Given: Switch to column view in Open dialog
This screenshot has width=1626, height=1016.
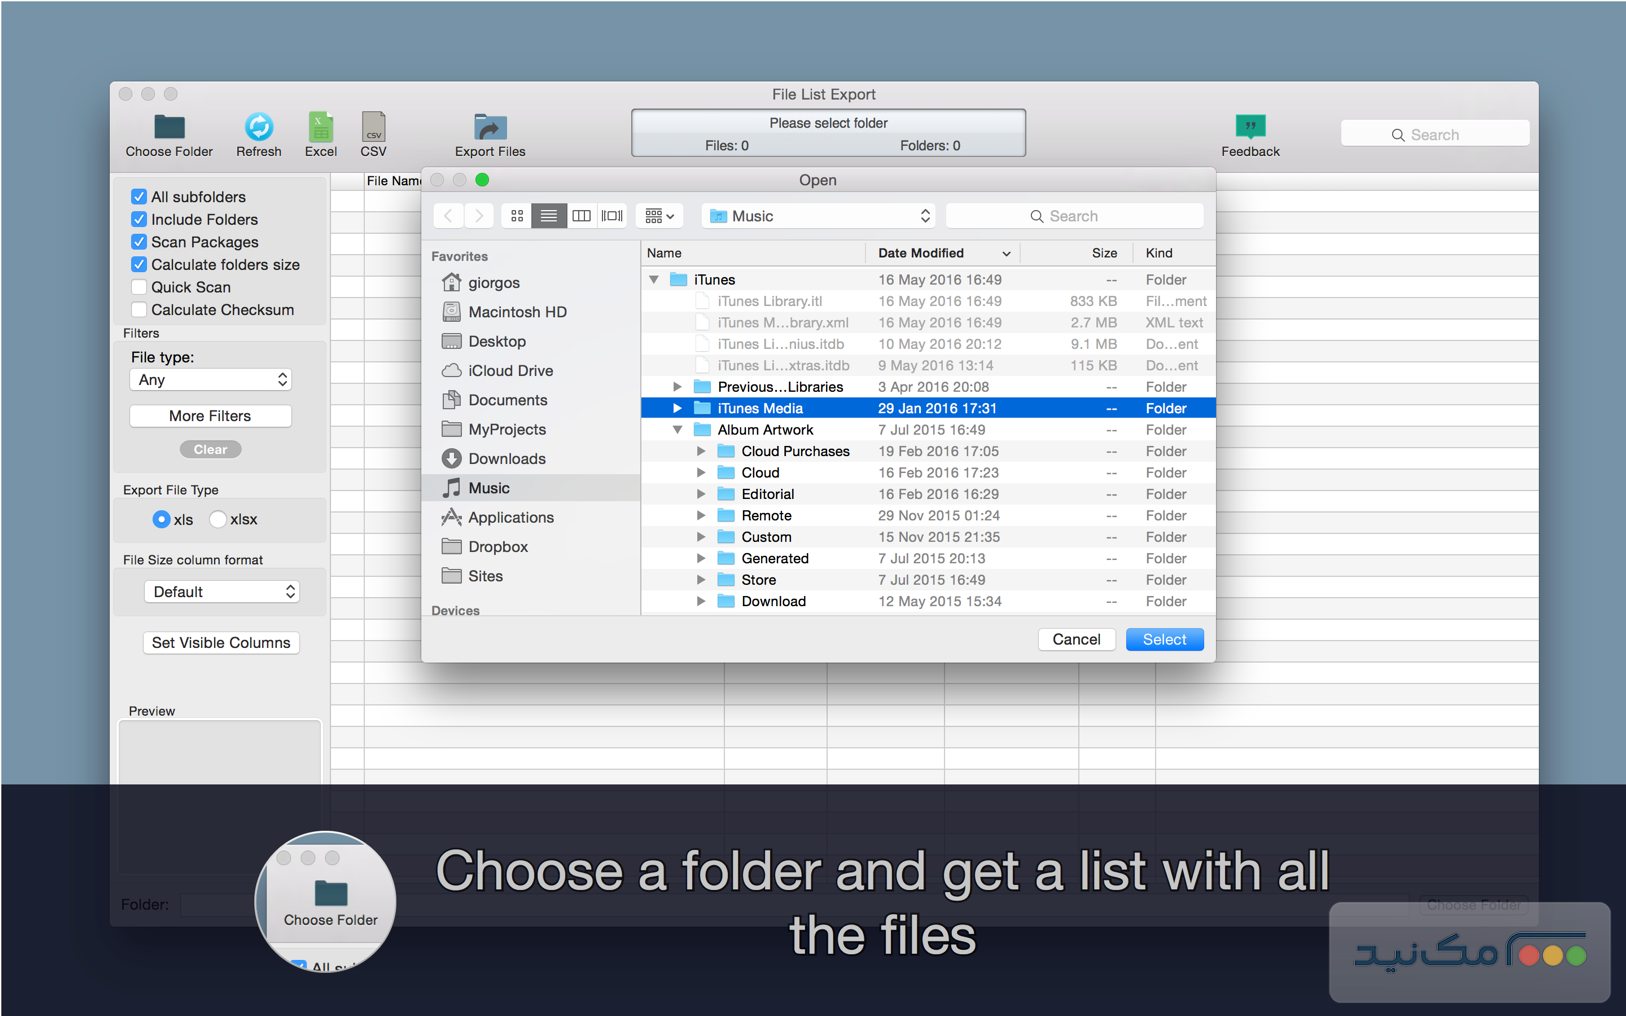Looking at the screenshot, I should click(x=581, y=215).
